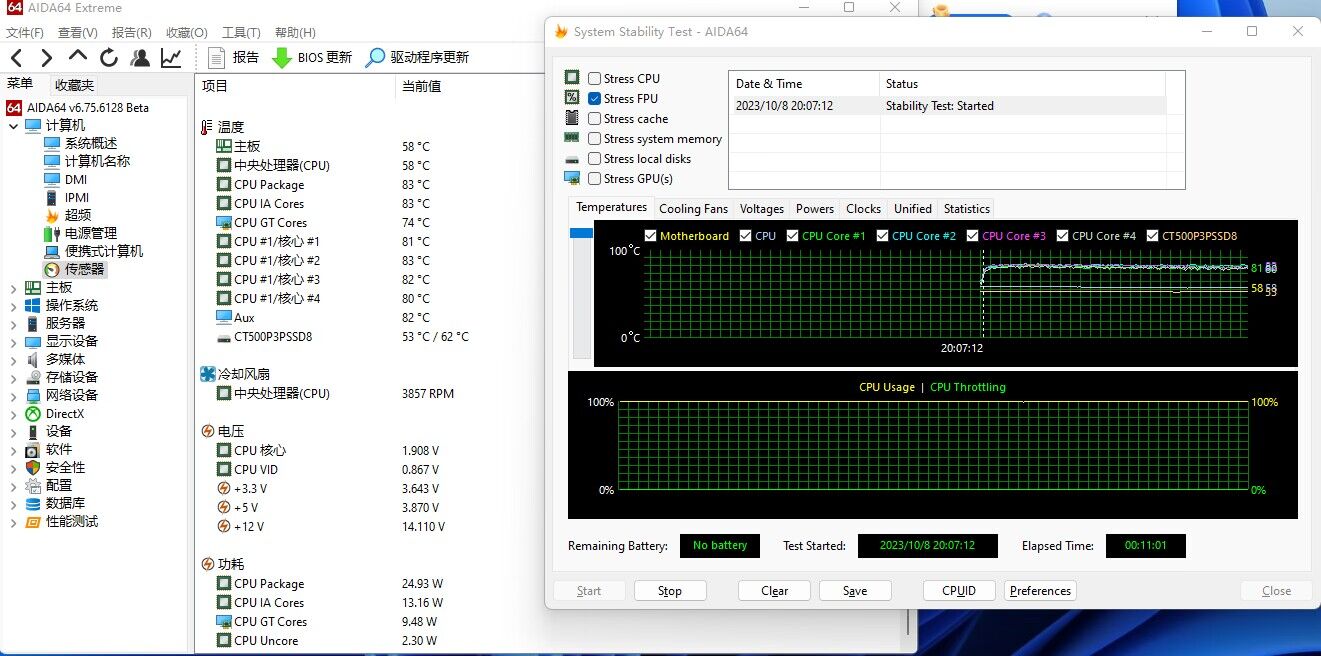The height and width of the screenshot is (656, 1321).
Task: Collapse the 计算机 tree node
Action: 13,126
